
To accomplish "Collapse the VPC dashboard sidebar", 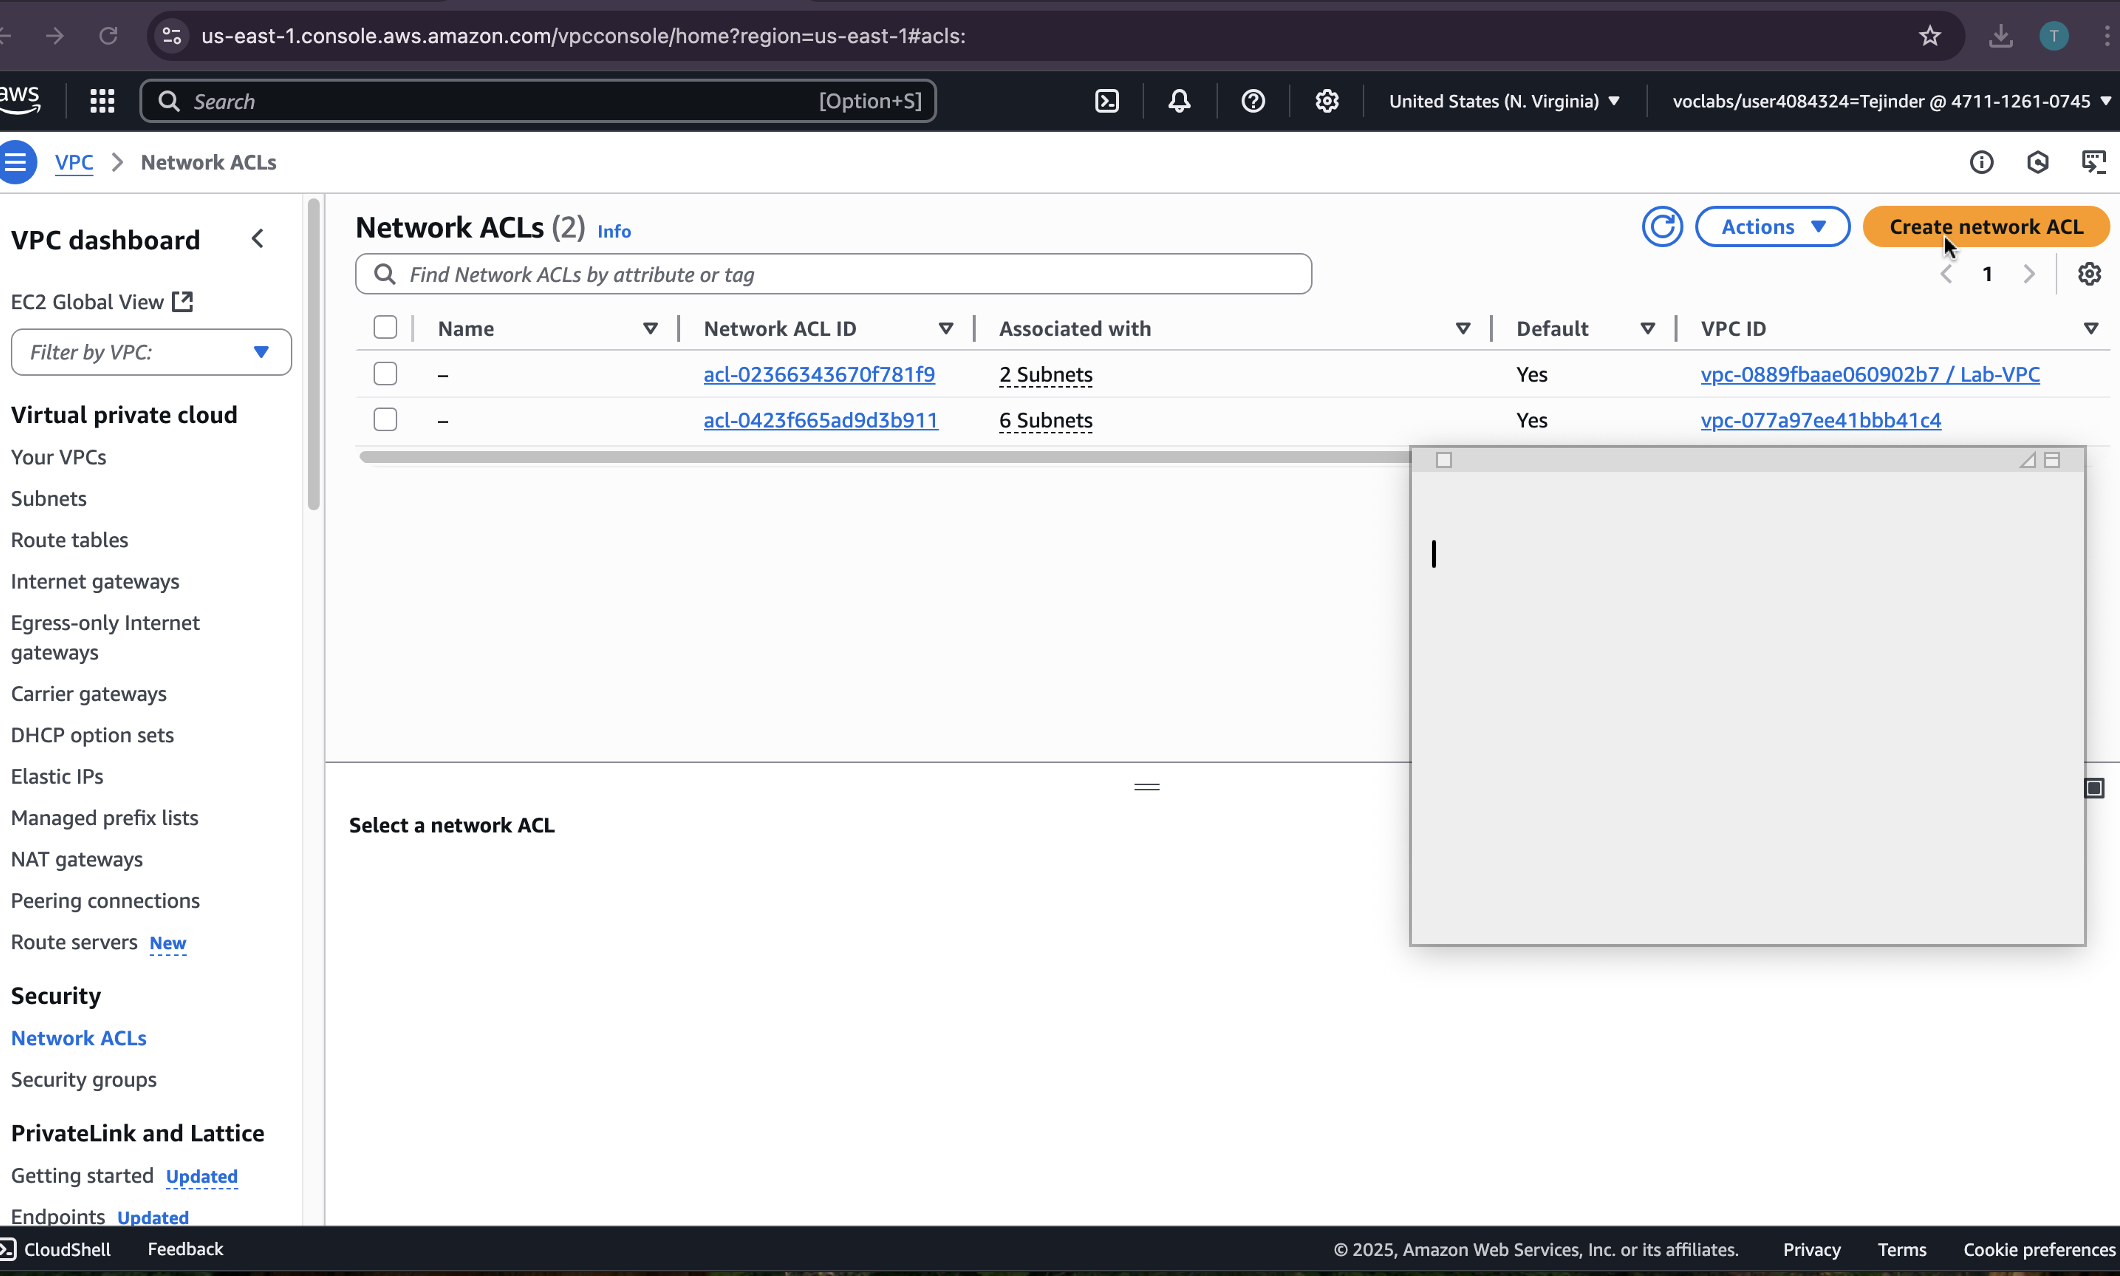I will pyautogui.click(x=258, y=239).
